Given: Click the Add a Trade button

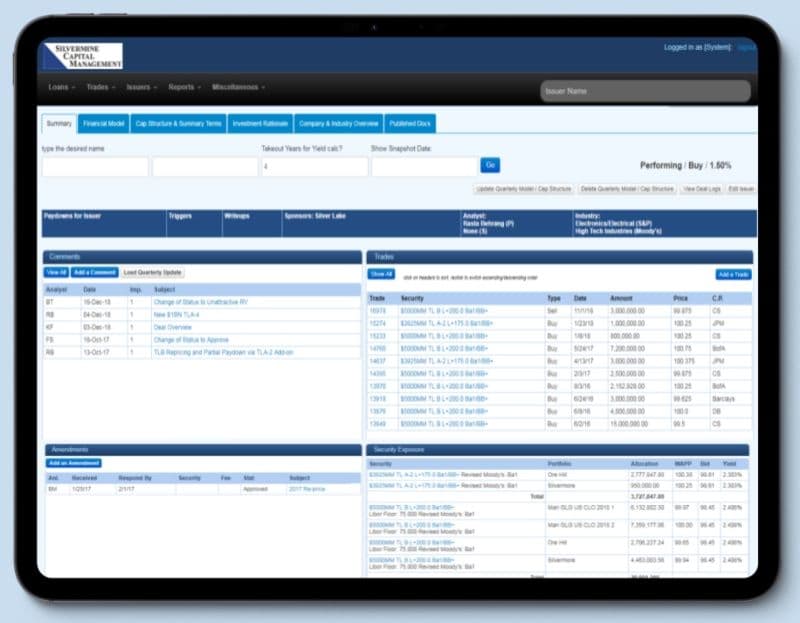Looking at the screenshot, I should [x=733, y=274].
